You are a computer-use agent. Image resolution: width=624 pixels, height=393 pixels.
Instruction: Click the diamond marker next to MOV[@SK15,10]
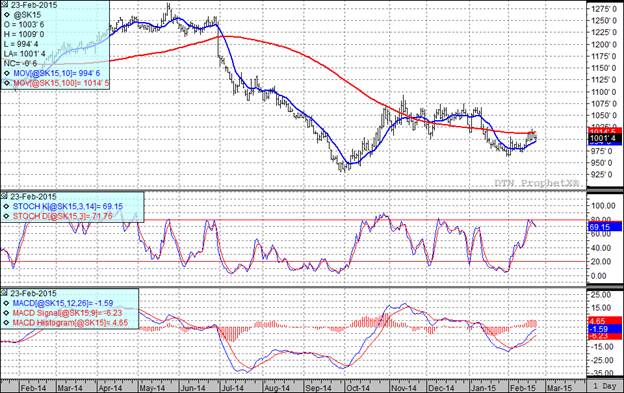pos(7,74)
